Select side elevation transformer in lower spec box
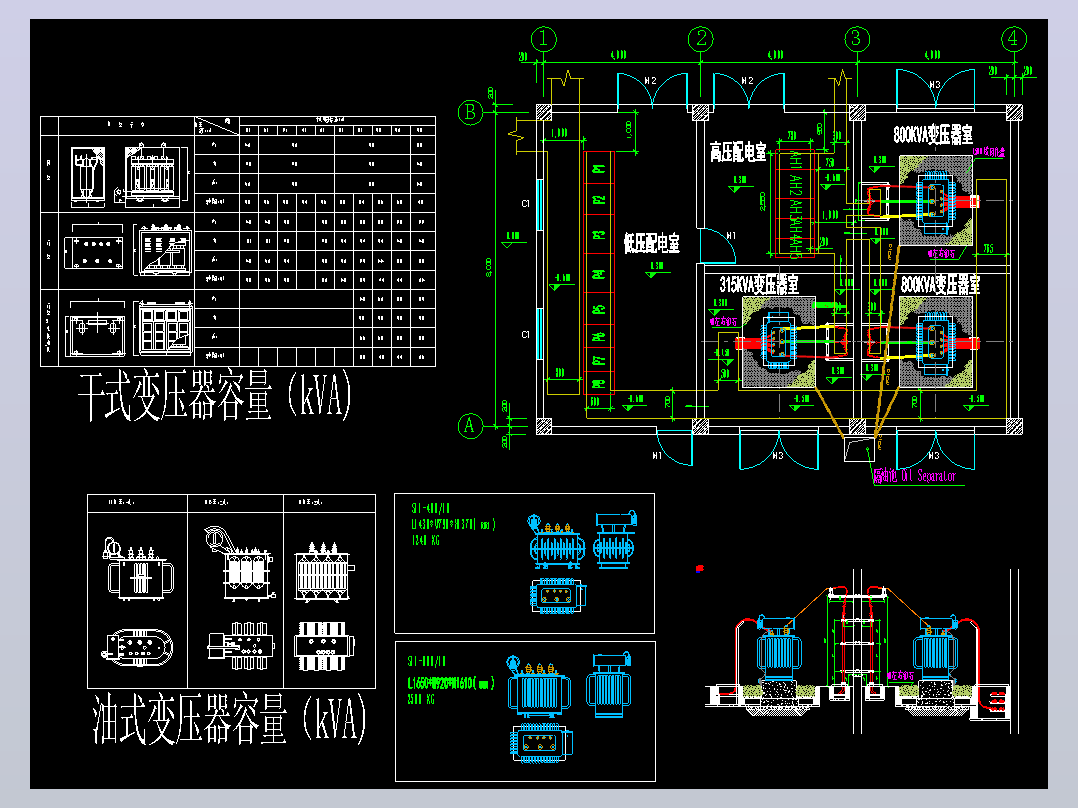The image size is (1078, 808). 608,684
